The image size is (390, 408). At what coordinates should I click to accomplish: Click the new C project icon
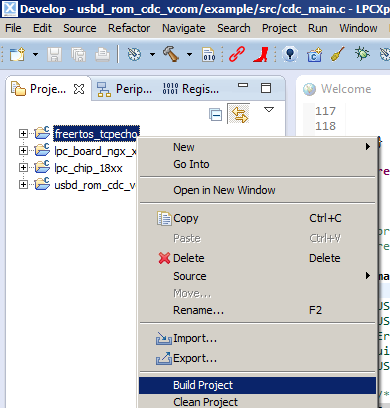coord(314,54)
